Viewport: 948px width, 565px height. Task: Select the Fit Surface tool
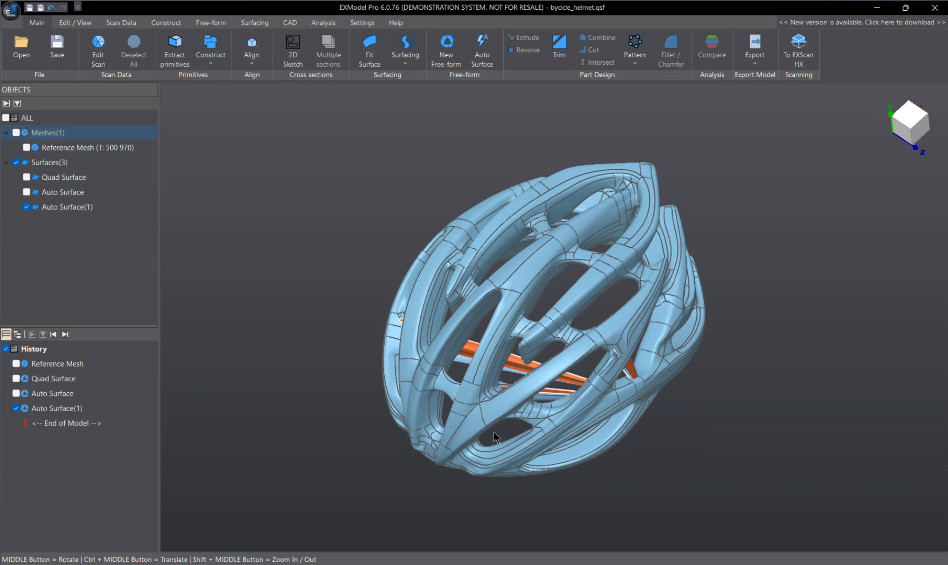coord(369,47)
